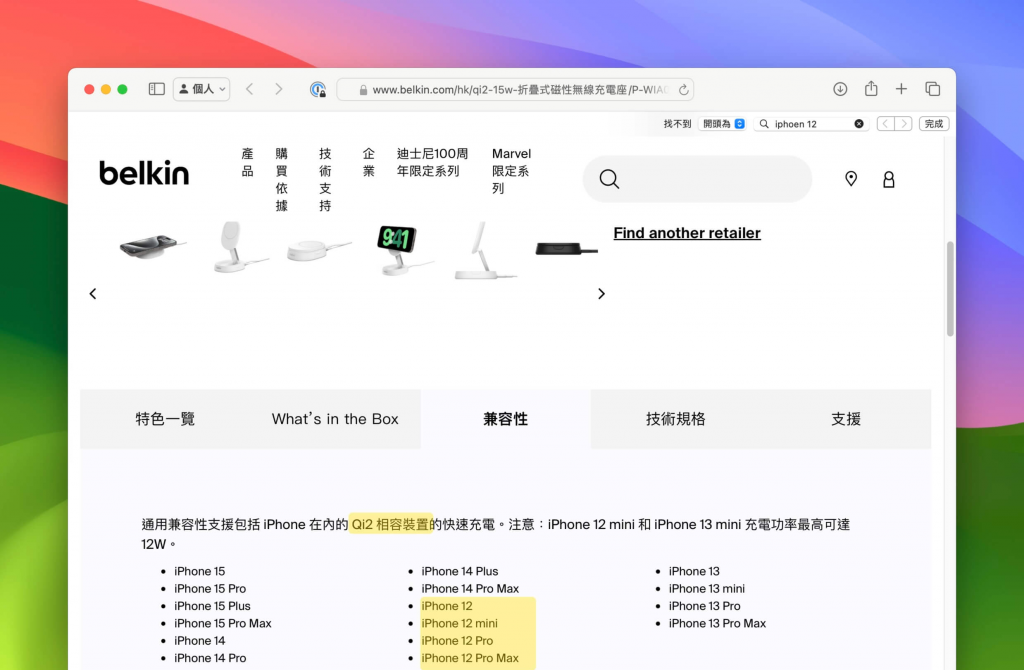Show previous thumbnails with the left carousel arrow
1024x670 pixels.
pyautogui.click(x=93, y=294)
